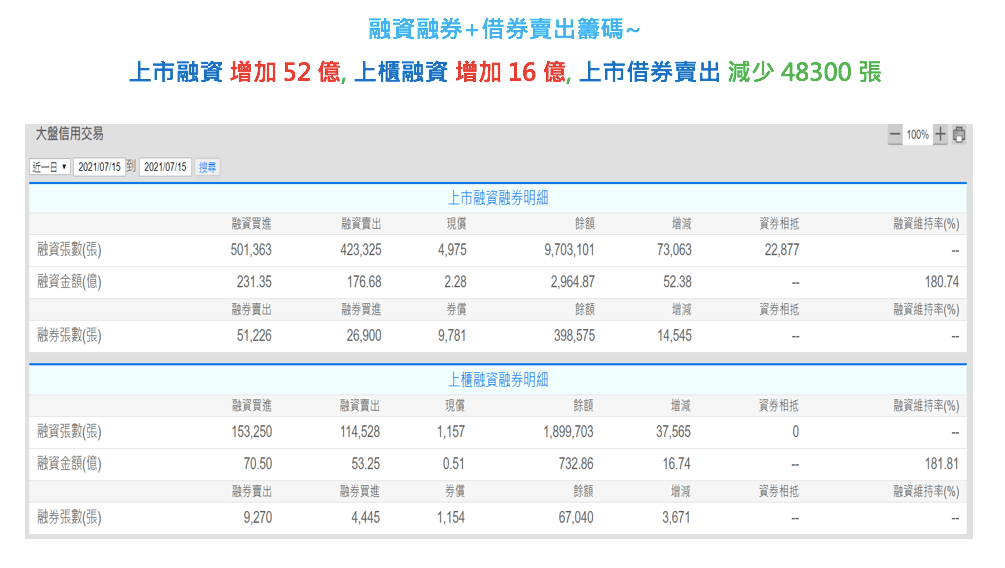This screenshot has width=1005, height=568.
Task: Click the 上市 融資金額 change value 52.38
Action: click(676, 282)
